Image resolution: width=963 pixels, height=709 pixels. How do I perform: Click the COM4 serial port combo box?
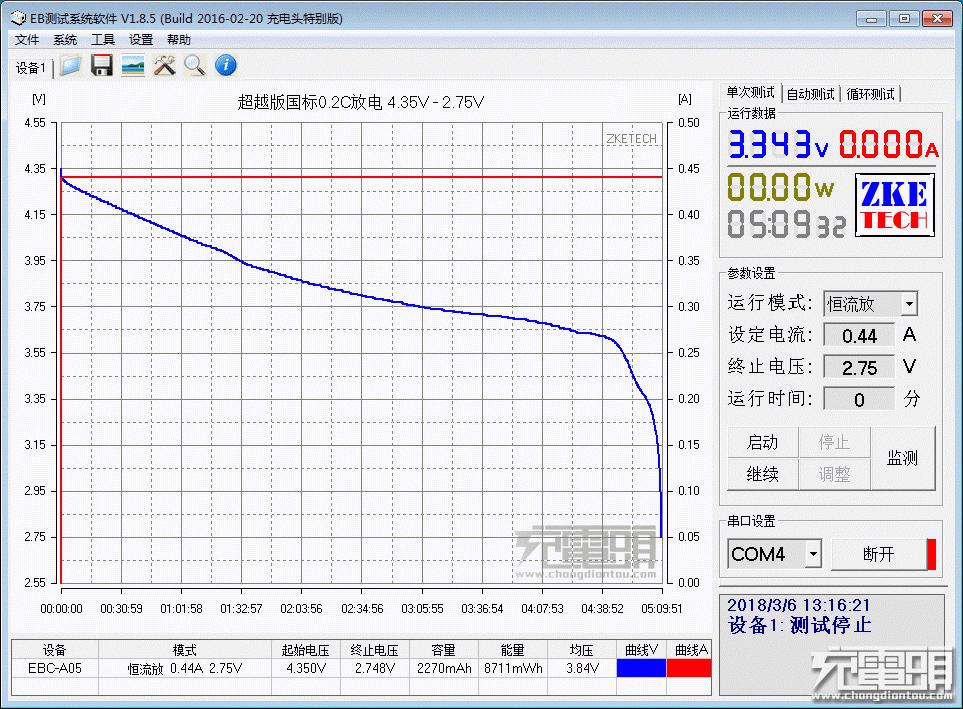(774, 554)
